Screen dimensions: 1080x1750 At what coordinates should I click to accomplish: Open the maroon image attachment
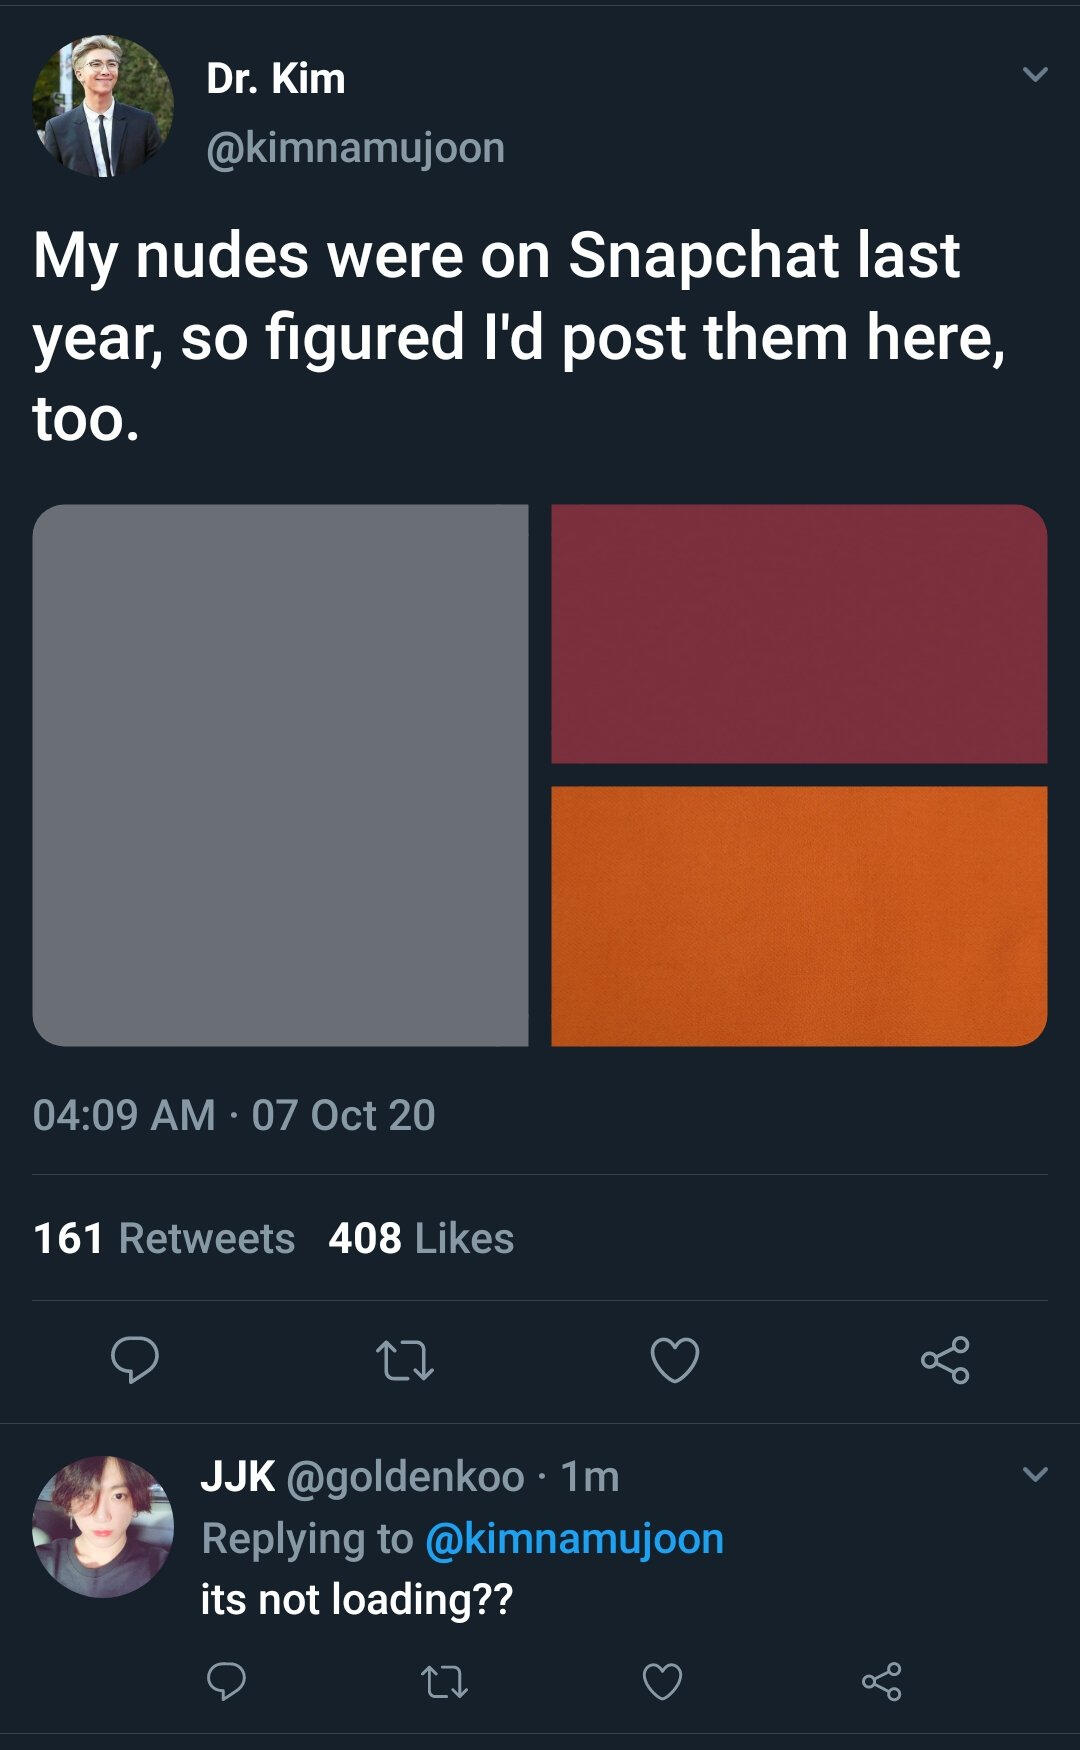(x=799, y=634)
